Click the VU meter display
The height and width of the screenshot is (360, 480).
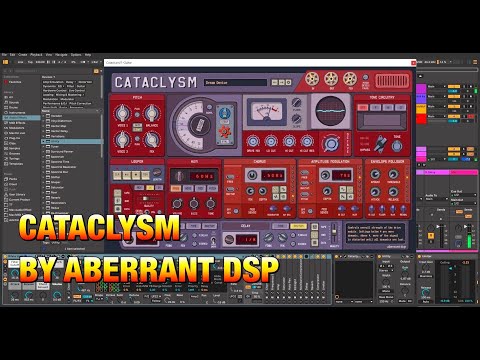click(267, 112)
